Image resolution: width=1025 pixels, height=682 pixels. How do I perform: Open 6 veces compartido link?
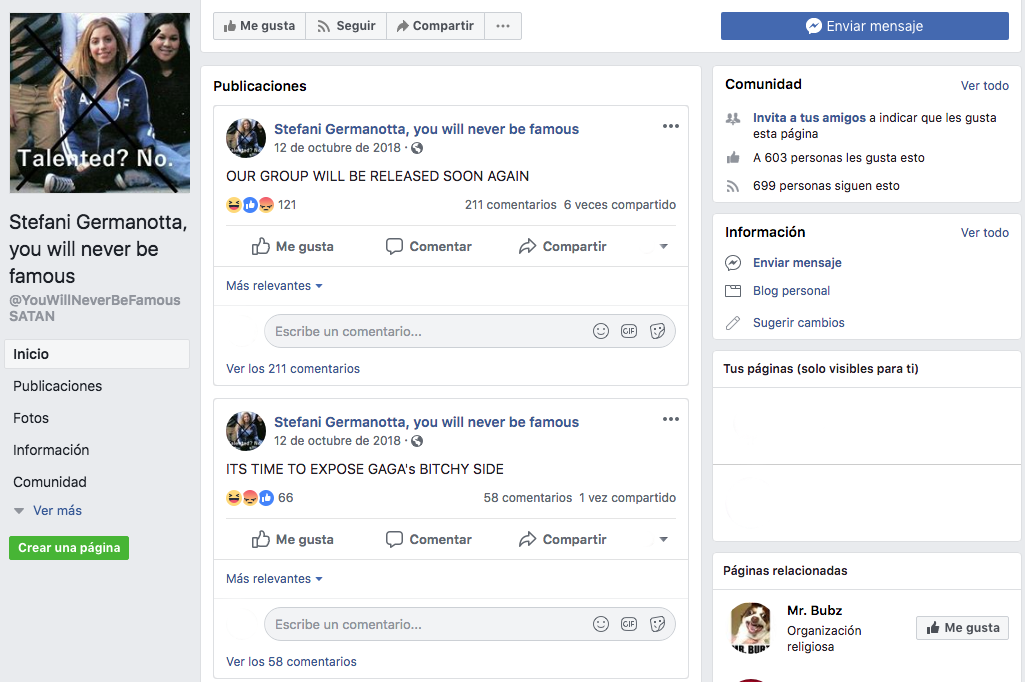[620, 205]
